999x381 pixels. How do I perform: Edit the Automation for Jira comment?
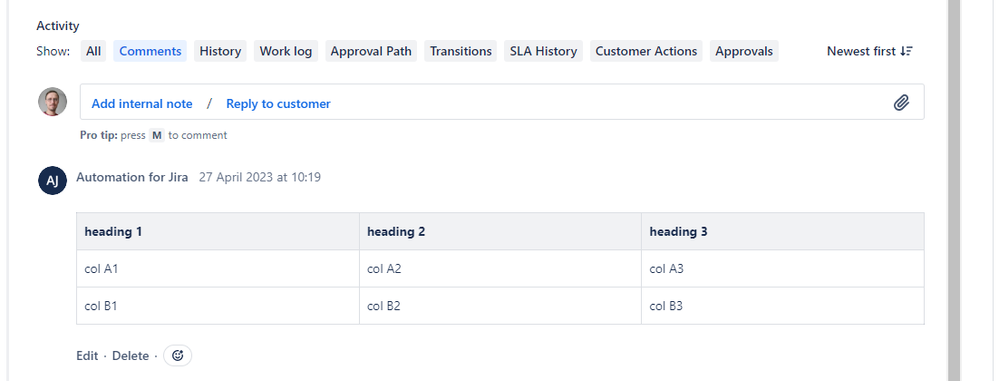click(87, 356)
